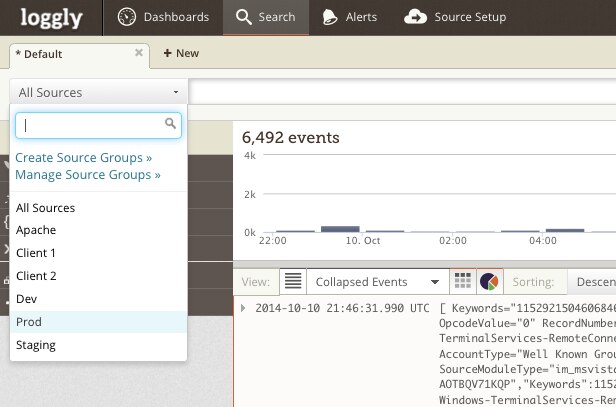The width and height of the screenshot is (616, 407).
Task: Show the pie chart view
Action: pyautogui.click(x=489, y=281)
